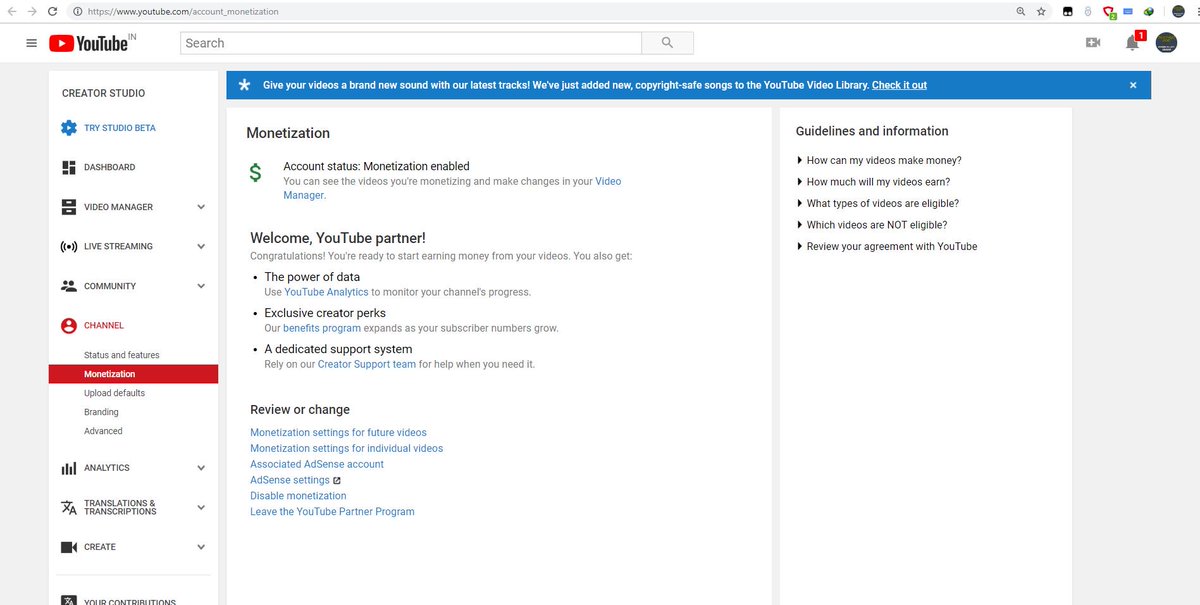Image resolution: width=1200 pixels, height=605 pixels.
Task: Click the red shield extension icon
Action: [x=1109, y=12]
